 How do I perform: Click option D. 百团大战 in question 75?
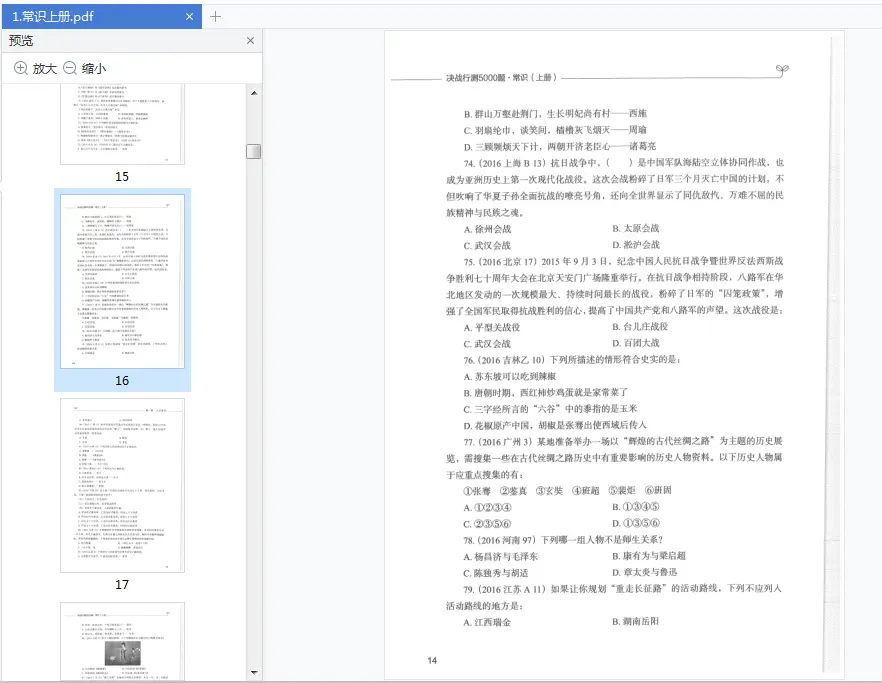point(636,343)
